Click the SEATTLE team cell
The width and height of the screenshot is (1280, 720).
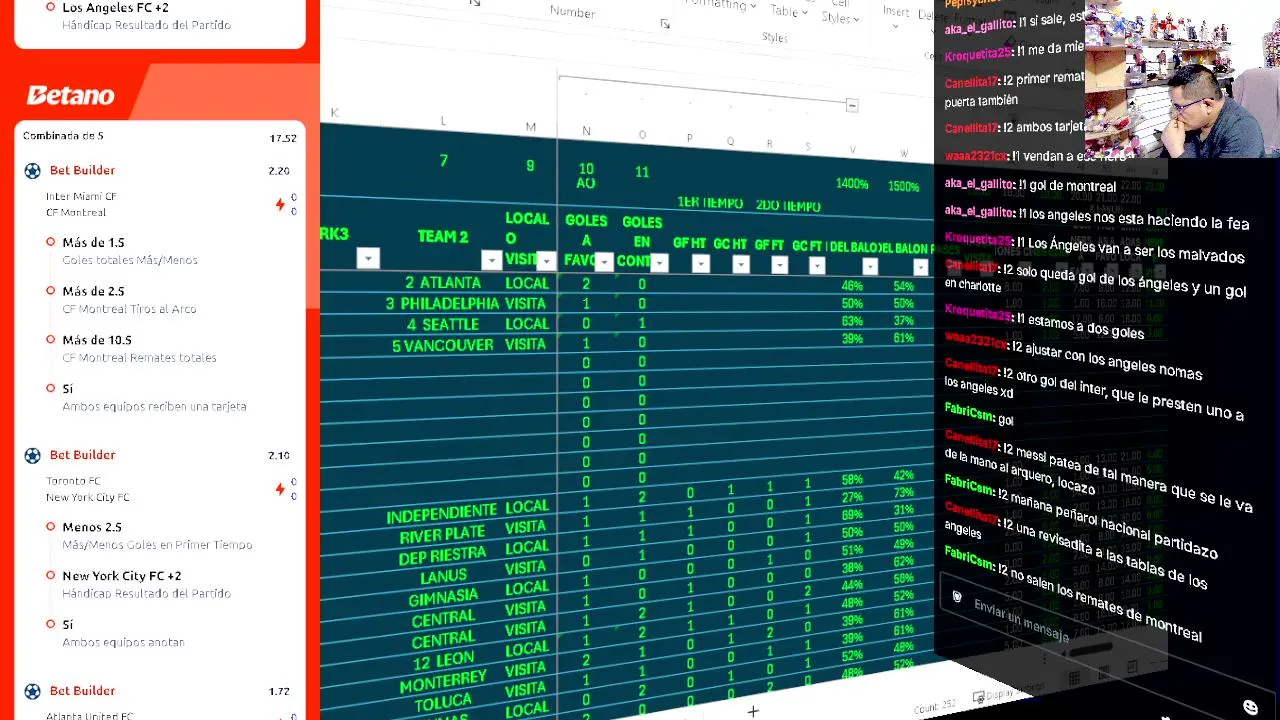pos(442,325)
